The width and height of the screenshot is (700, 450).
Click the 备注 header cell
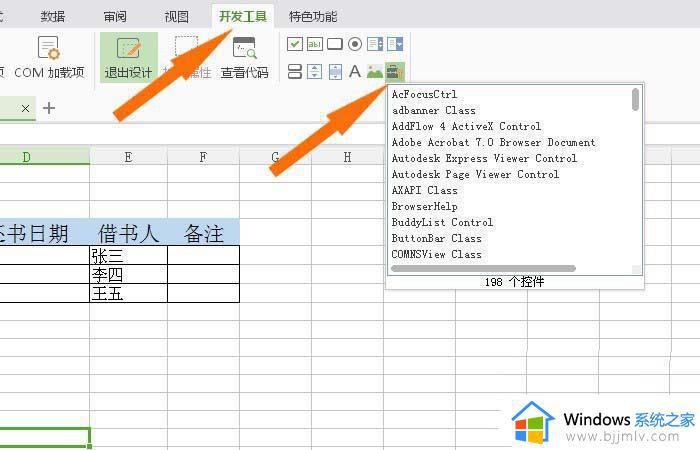[x=204, y=233]
